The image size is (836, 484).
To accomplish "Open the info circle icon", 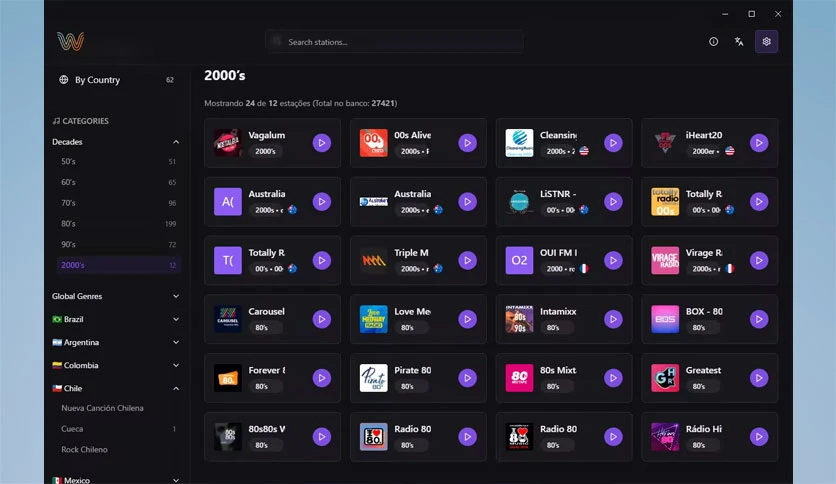I will 713,42.
